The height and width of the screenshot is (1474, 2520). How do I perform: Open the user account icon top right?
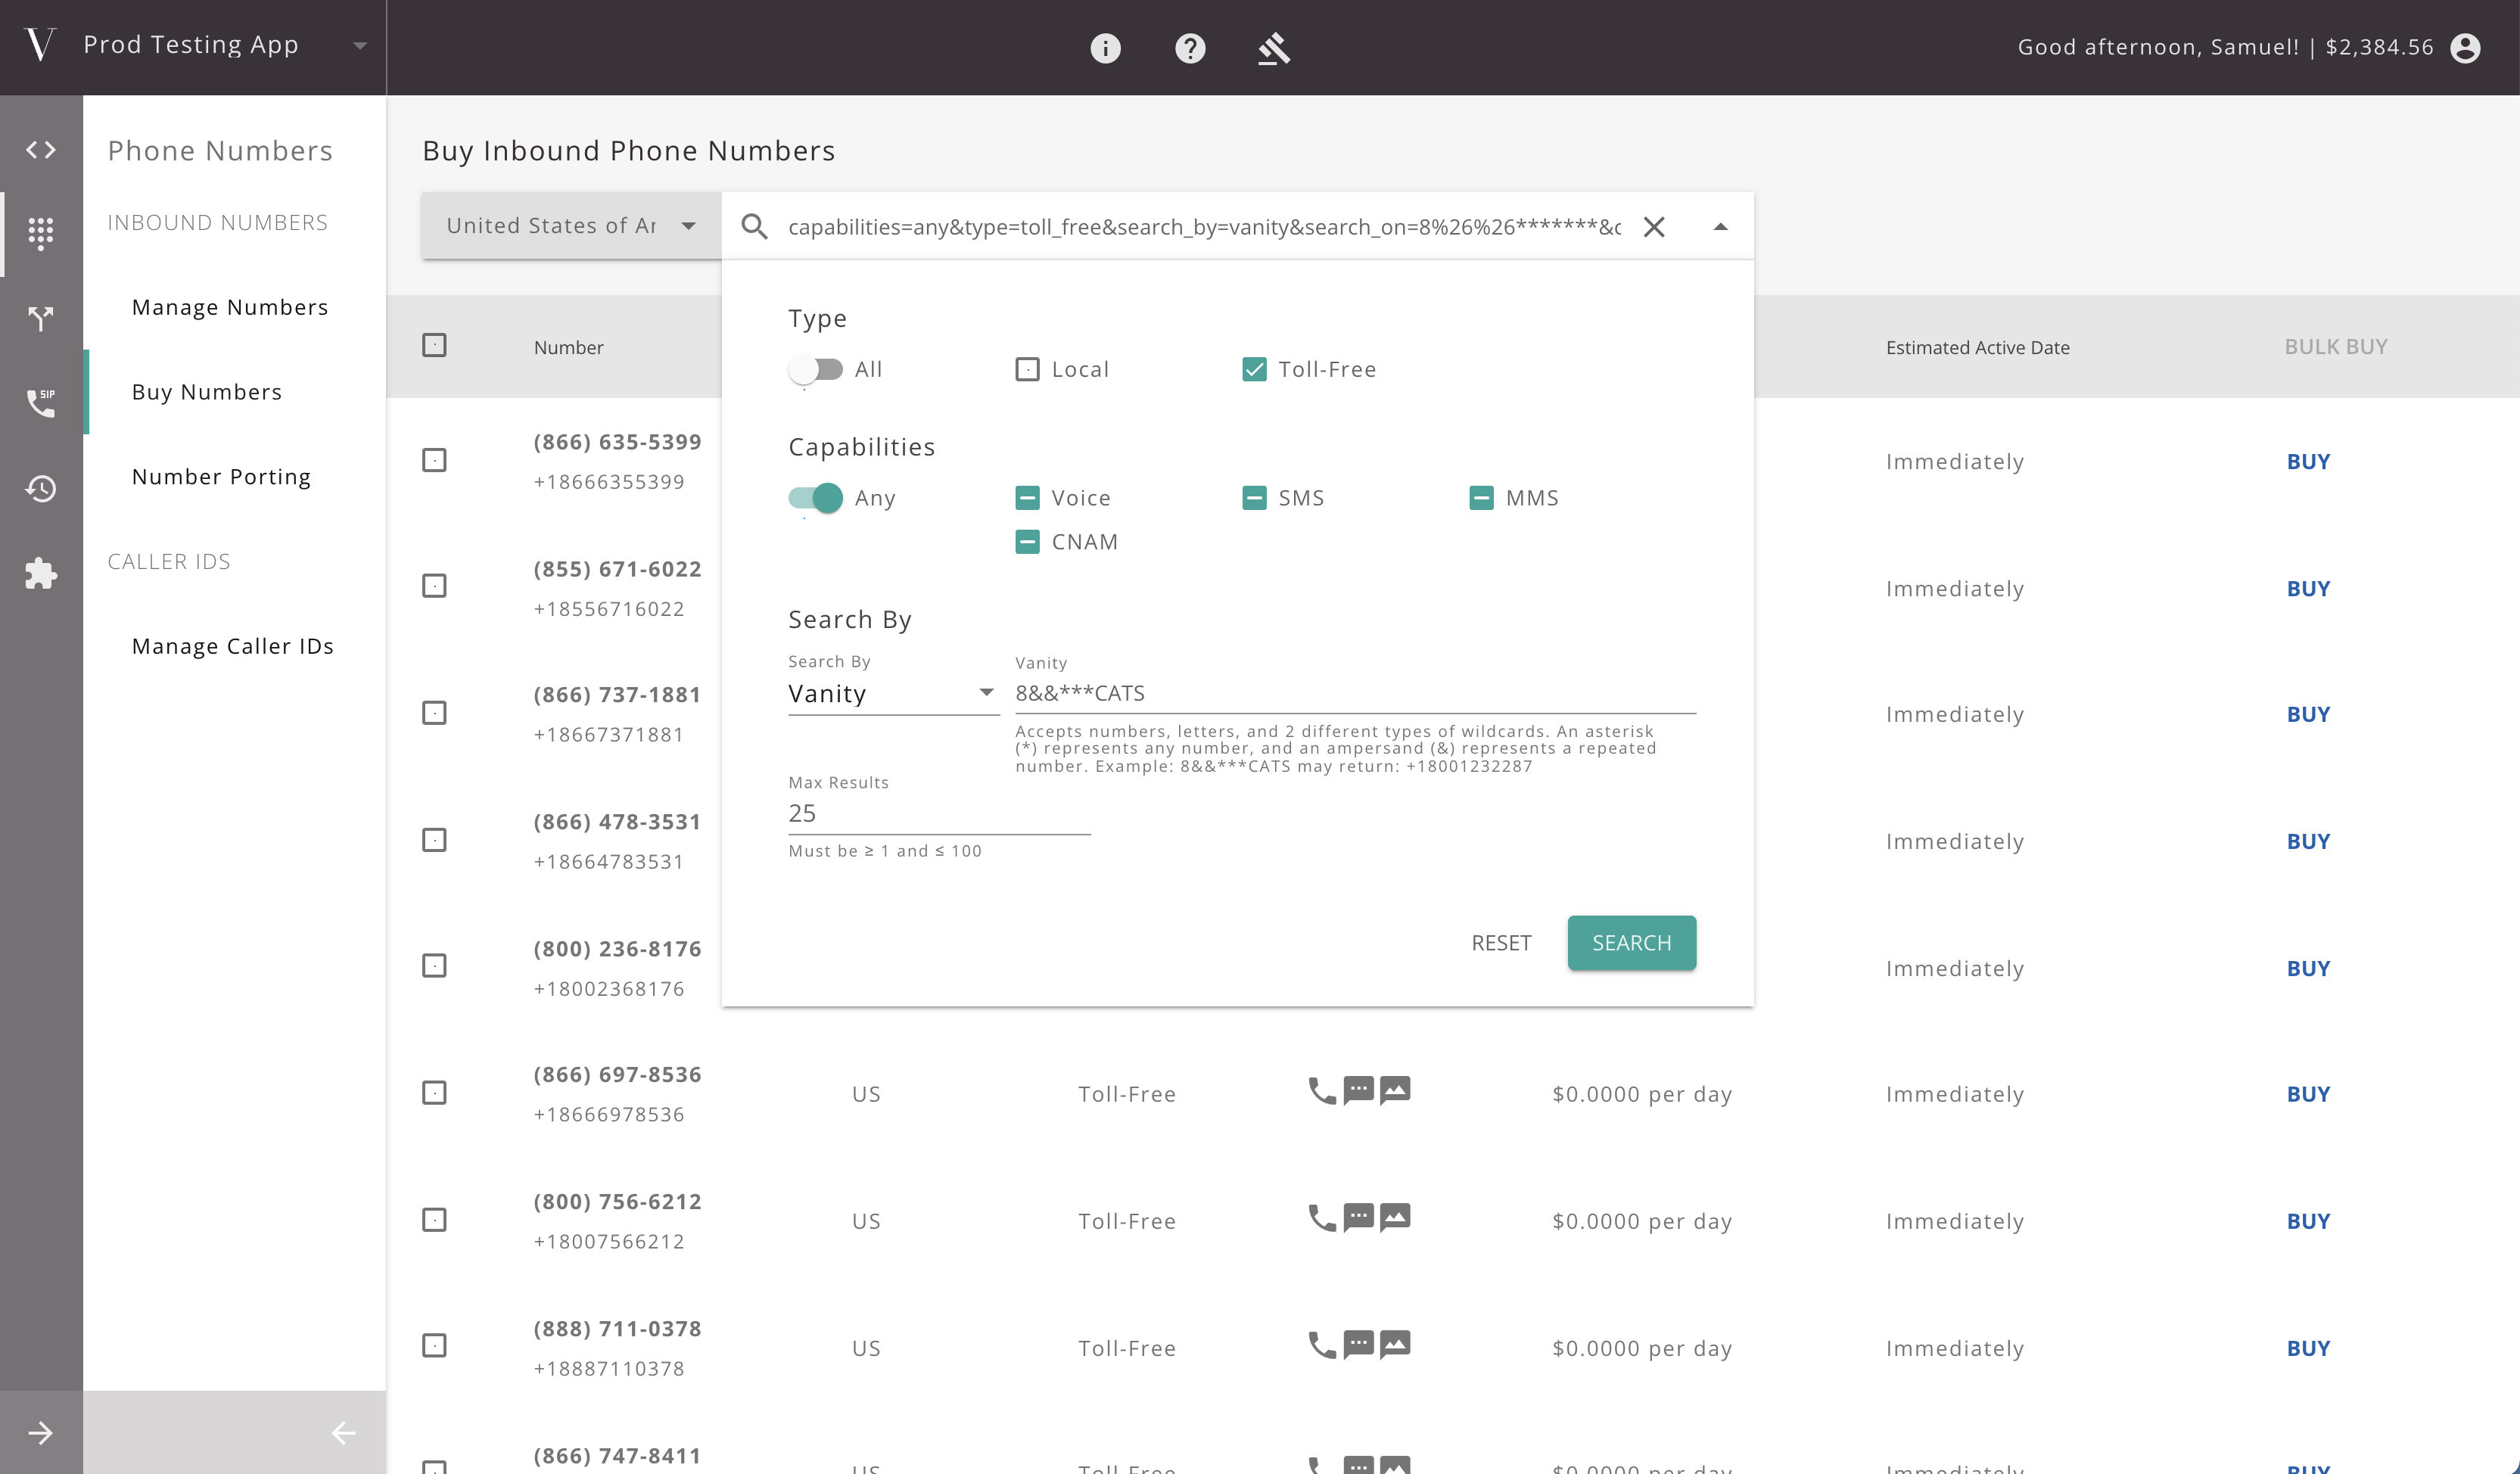[x=2466, y=47]
